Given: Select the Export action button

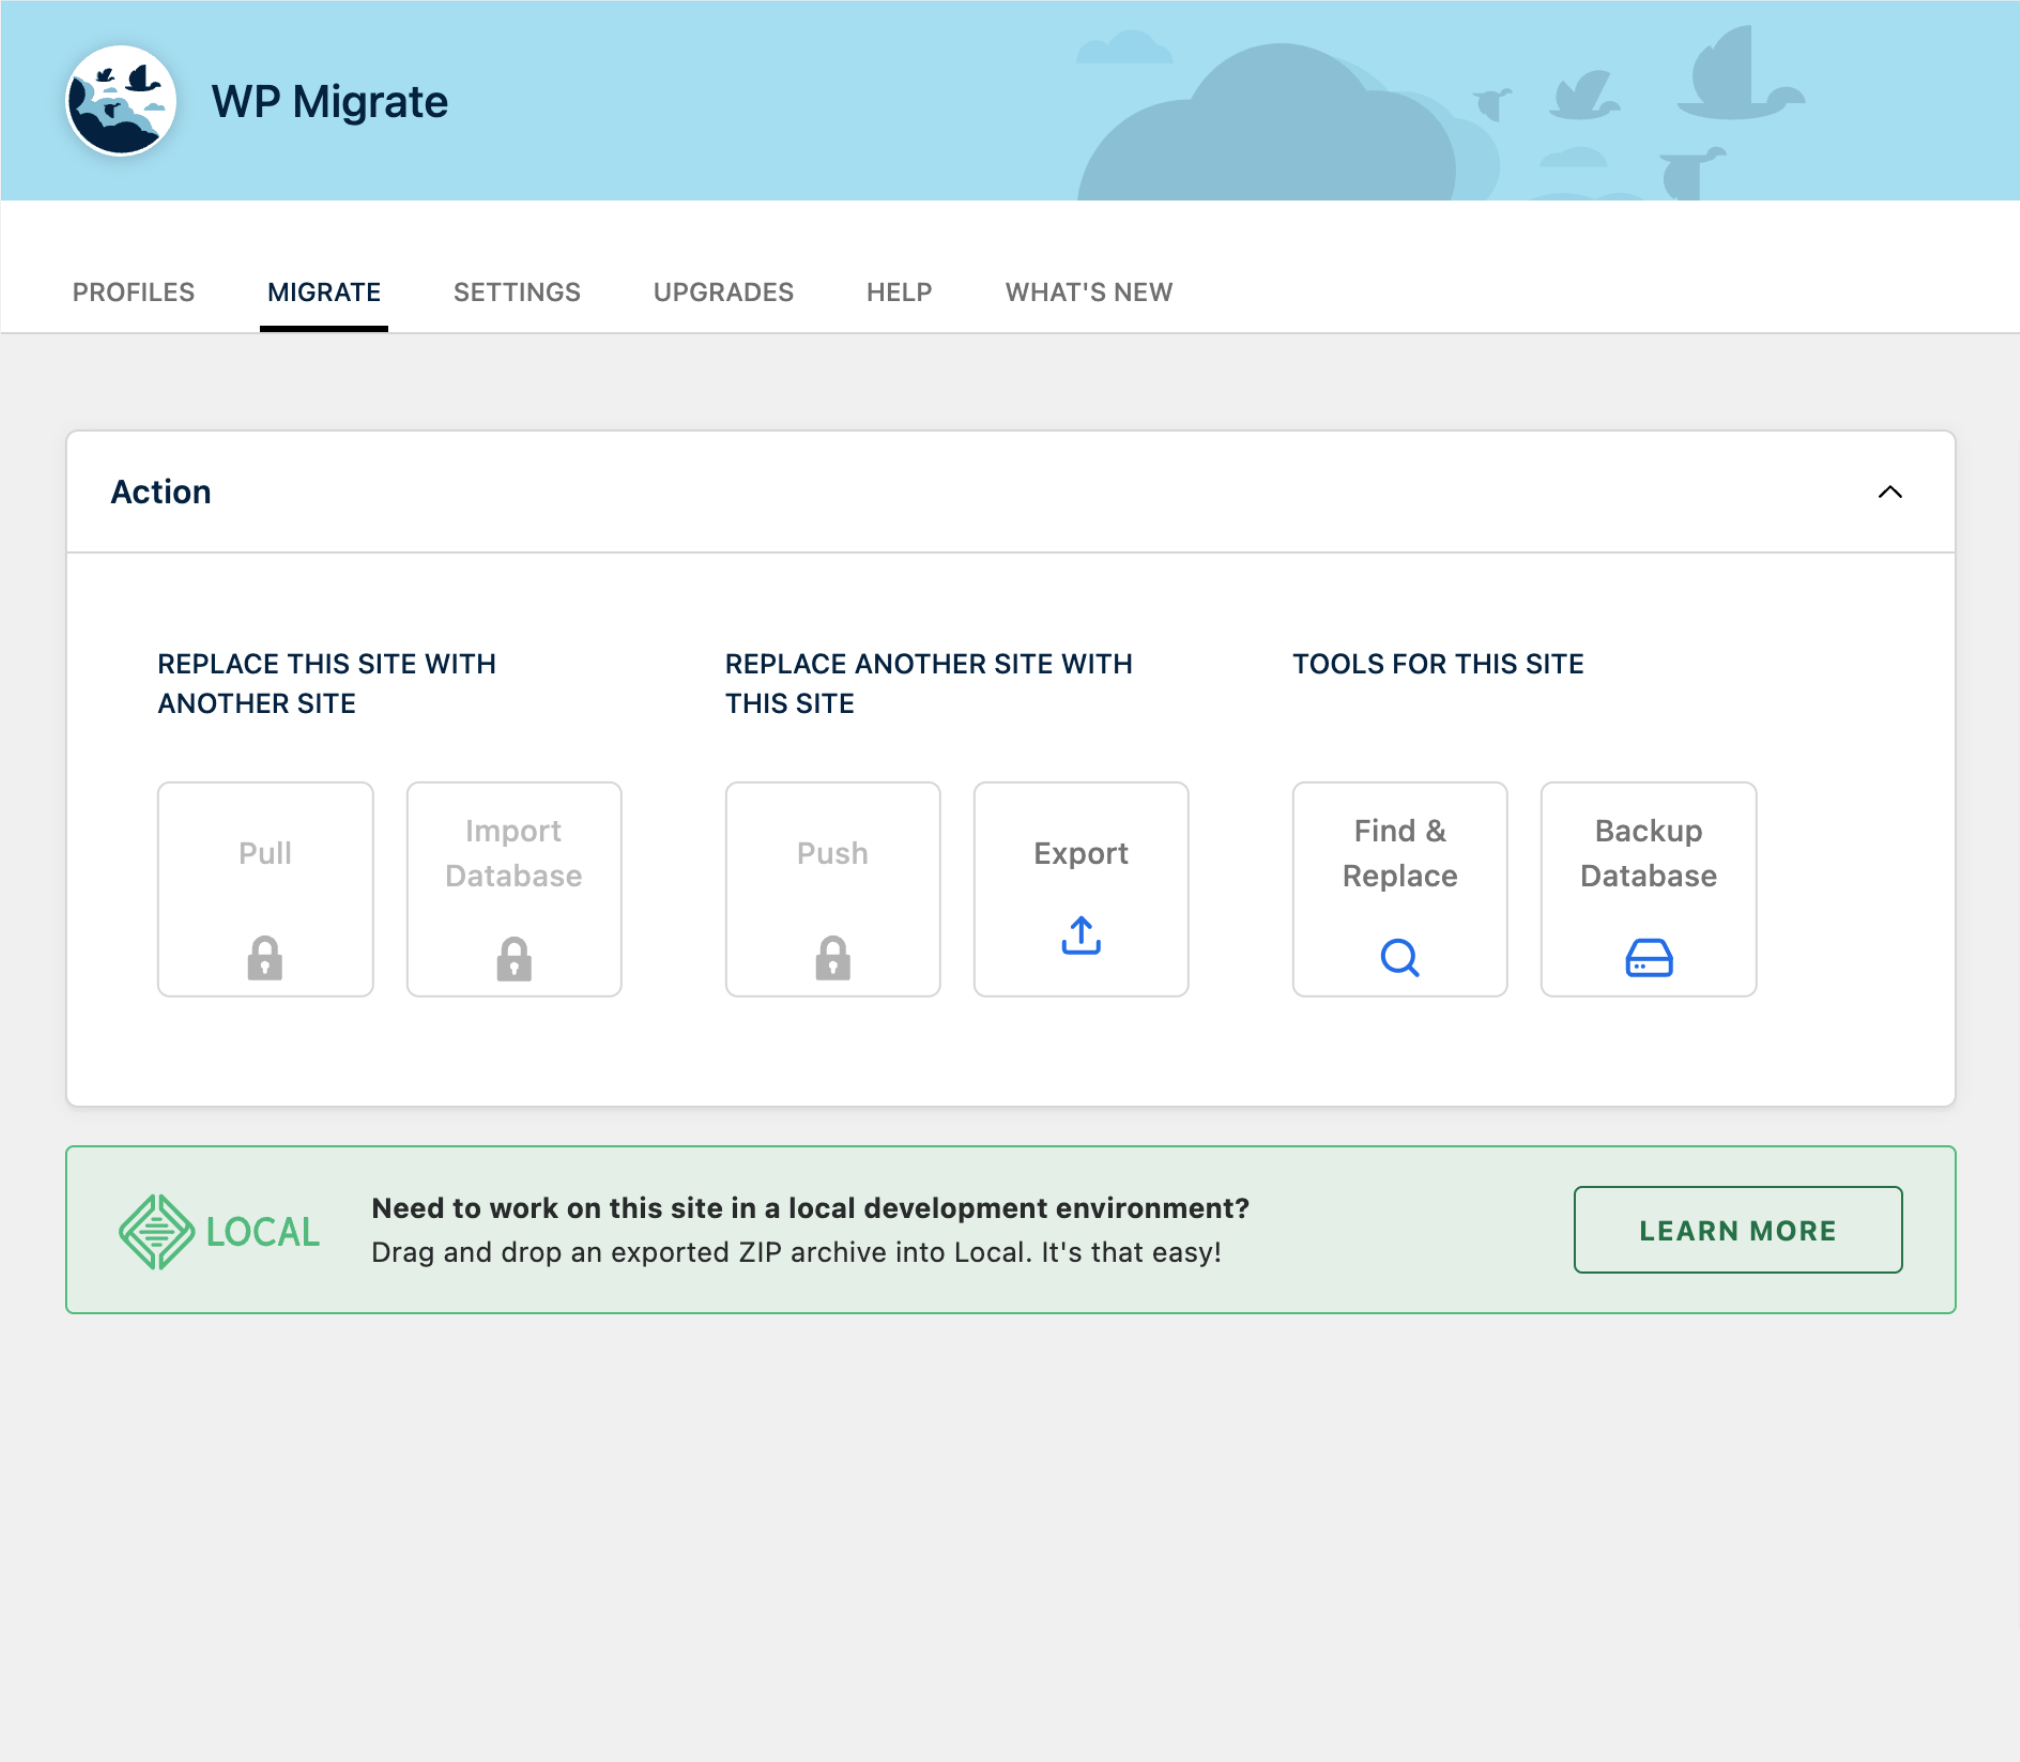Looking at the screenshot, I should pyautogui.click(x=1080, y=888).
